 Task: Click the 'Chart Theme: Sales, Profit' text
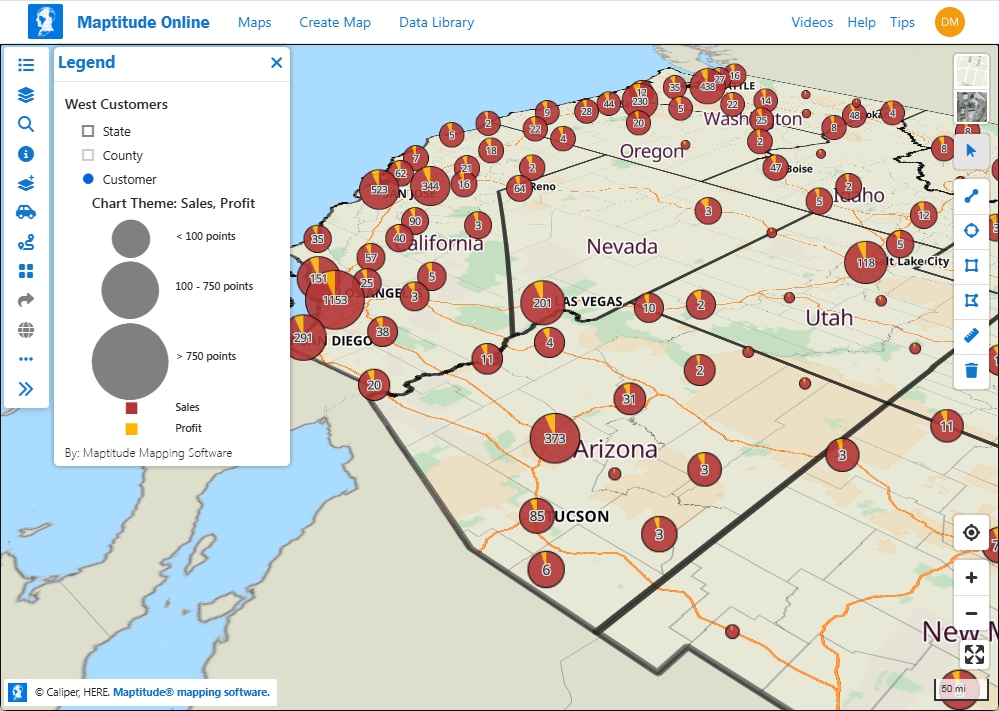pos(173,203)
